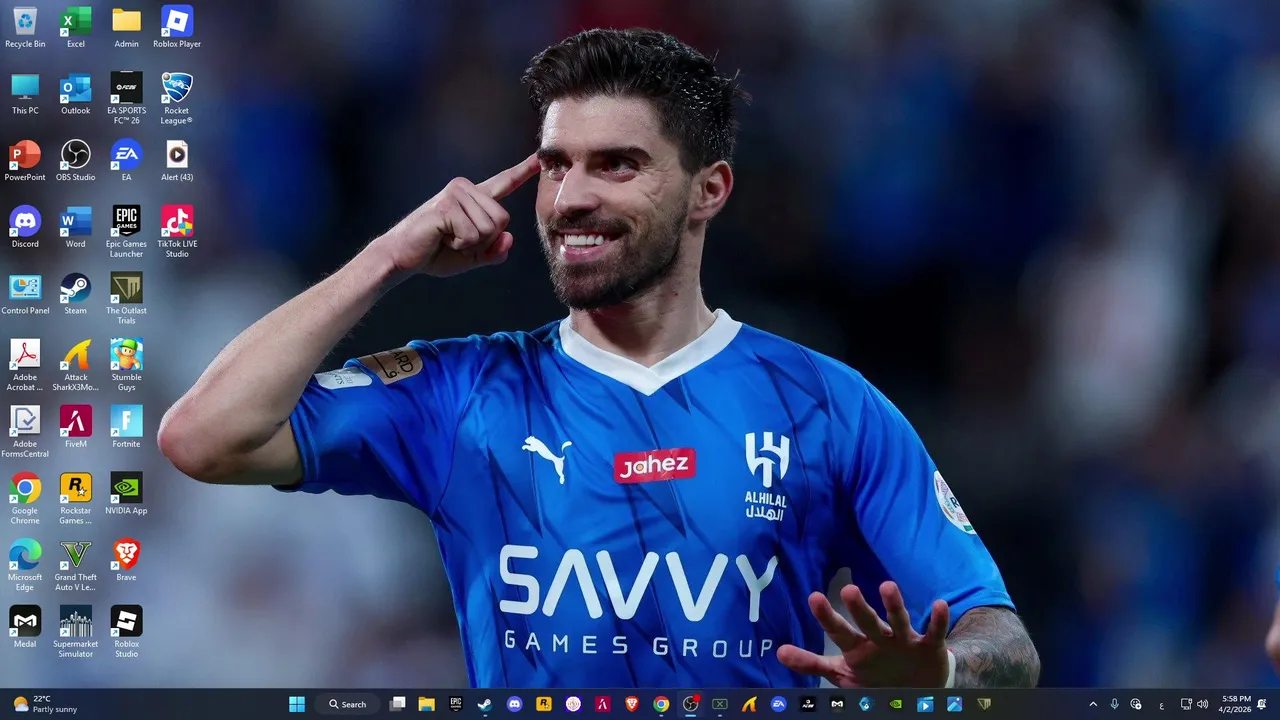Select the Epic Games Launcher shortcut

[126, 232]
